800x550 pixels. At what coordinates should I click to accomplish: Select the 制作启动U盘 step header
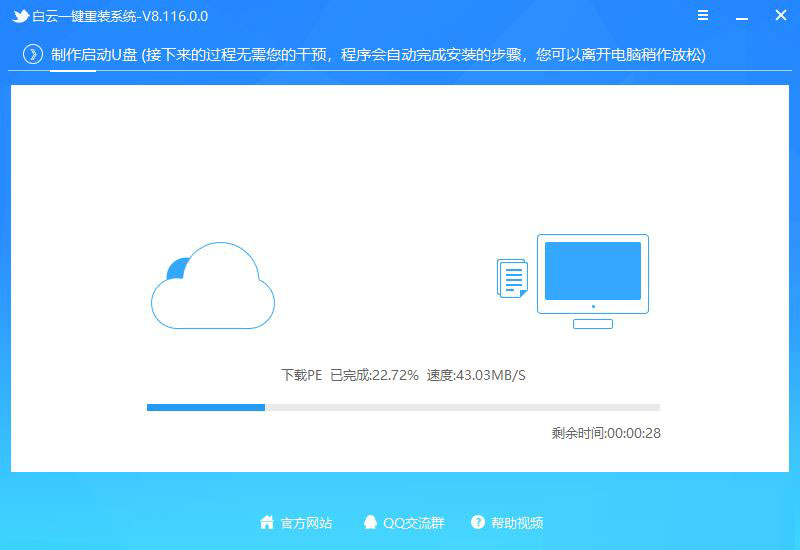point(94,55)
